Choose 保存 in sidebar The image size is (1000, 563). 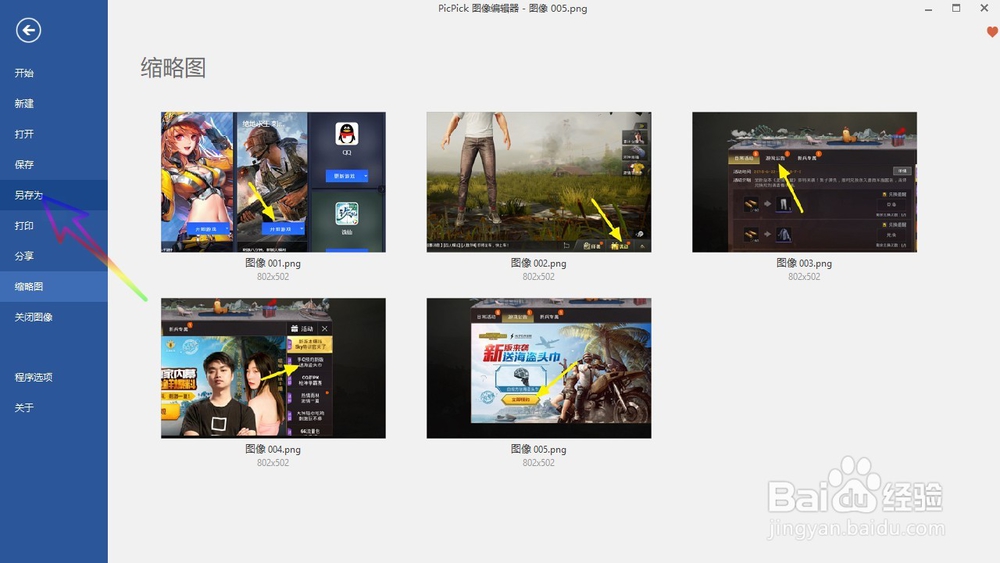pyautogui.click(x=54, y=165)
